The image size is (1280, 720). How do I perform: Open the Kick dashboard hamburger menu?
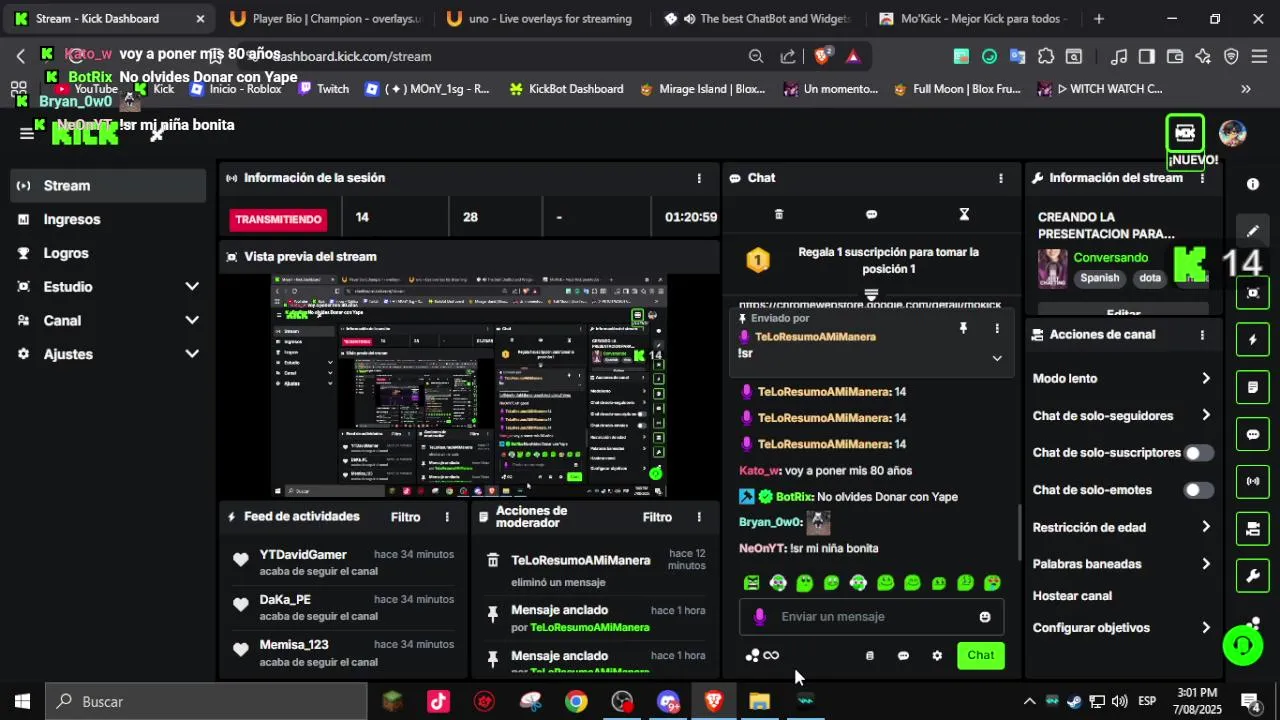(x=26, y=133)
